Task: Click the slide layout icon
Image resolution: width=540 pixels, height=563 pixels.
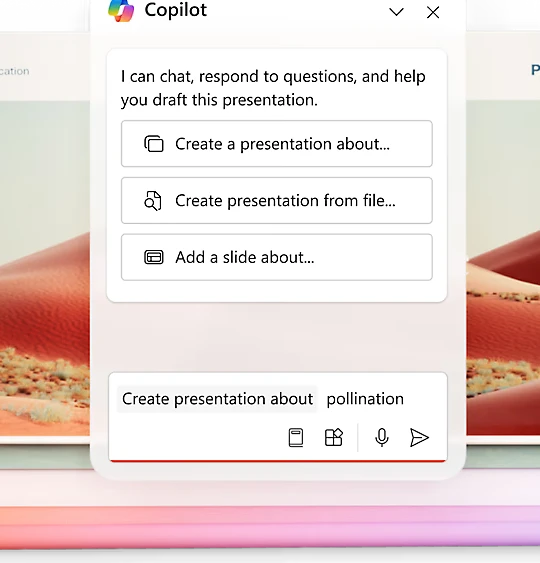Action: point(154,257)
